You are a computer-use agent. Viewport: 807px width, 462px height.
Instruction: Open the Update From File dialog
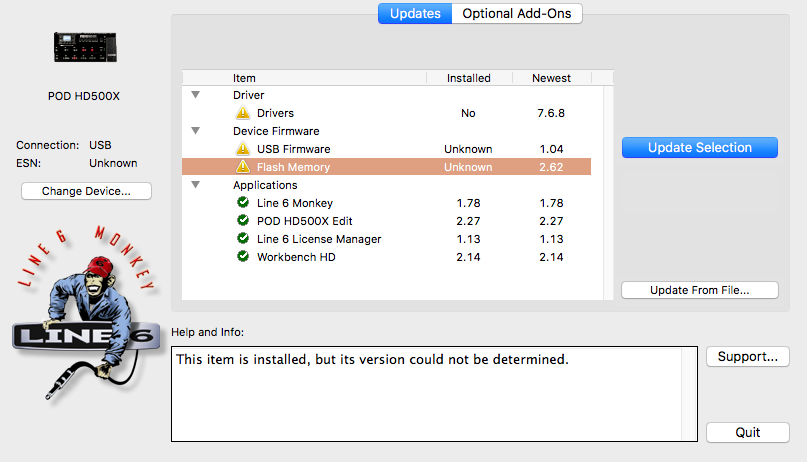[699, 290]
